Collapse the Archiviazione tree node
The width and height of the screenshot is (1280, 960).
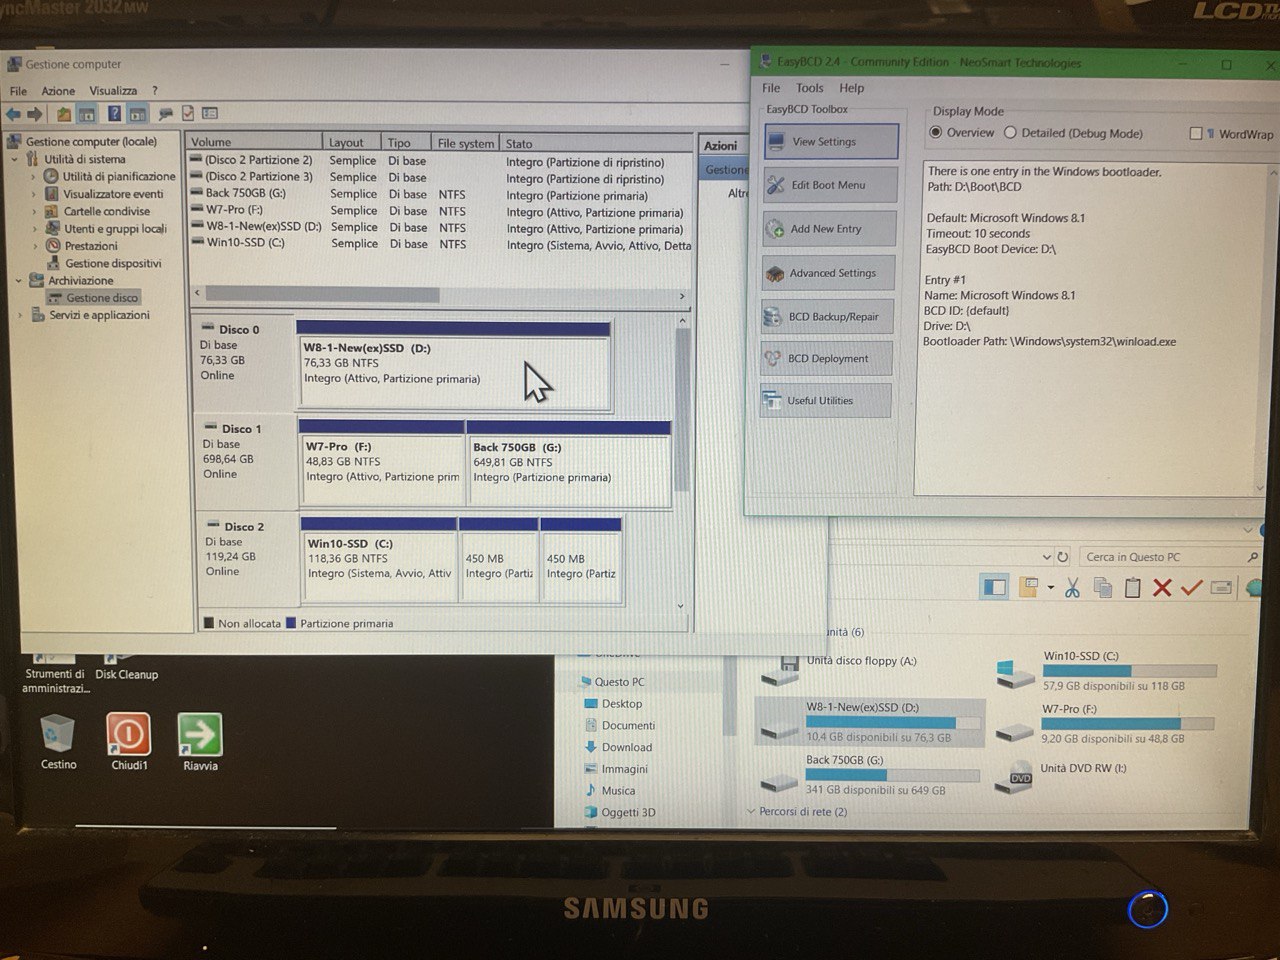click(x=18, y=281)
